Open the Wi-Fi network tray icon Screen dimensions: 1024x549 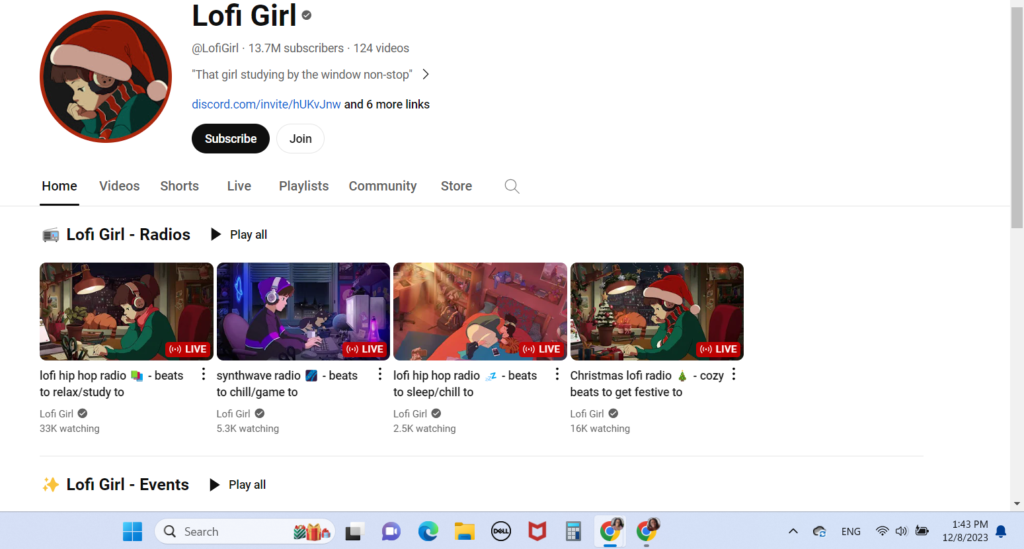pos(882,531)
